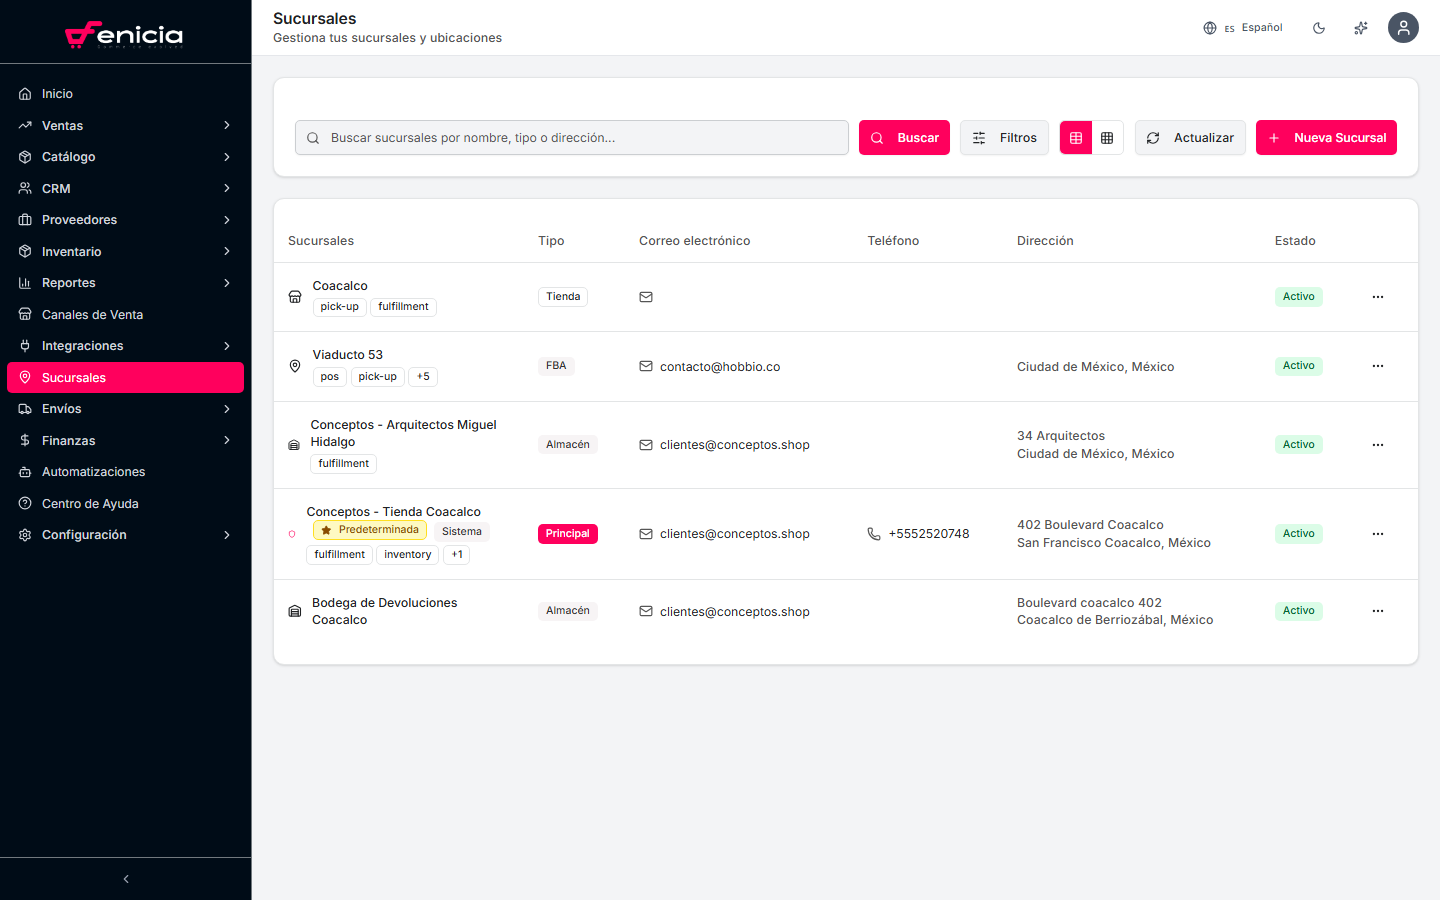Image resolution: width=1440 pixels, height=900 pixels.
Task: Open the globe language icon
Action: click(x=1210, y=28)
